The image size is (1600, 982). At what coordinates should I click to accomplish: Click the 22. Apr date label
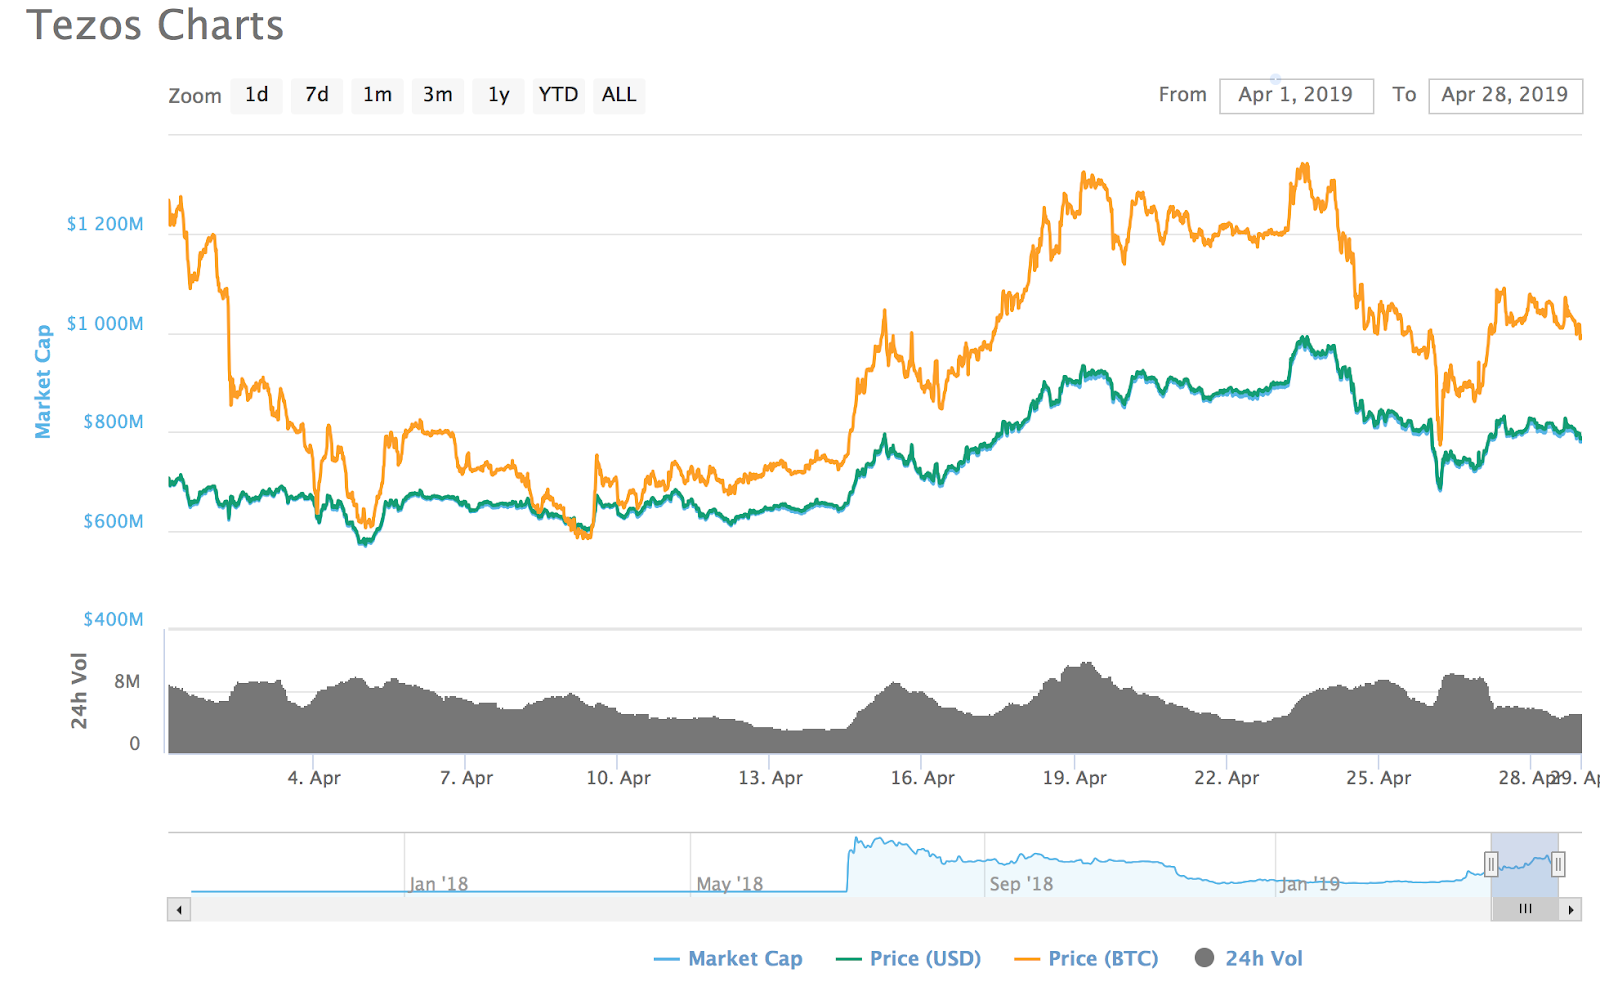click(1226, 778)
